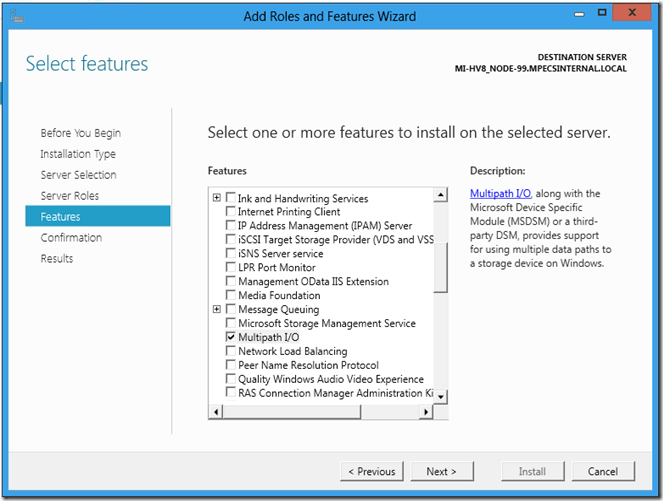Expand the Message Queuing feature node

[x=217, y=310]
